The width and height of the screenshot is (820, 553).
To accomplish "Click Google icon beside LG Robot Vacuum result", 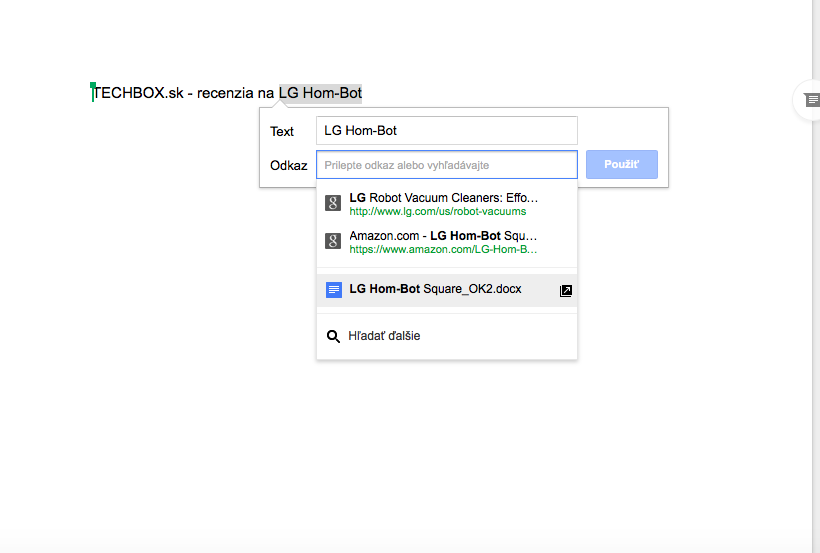I will (x=333, y=202).
